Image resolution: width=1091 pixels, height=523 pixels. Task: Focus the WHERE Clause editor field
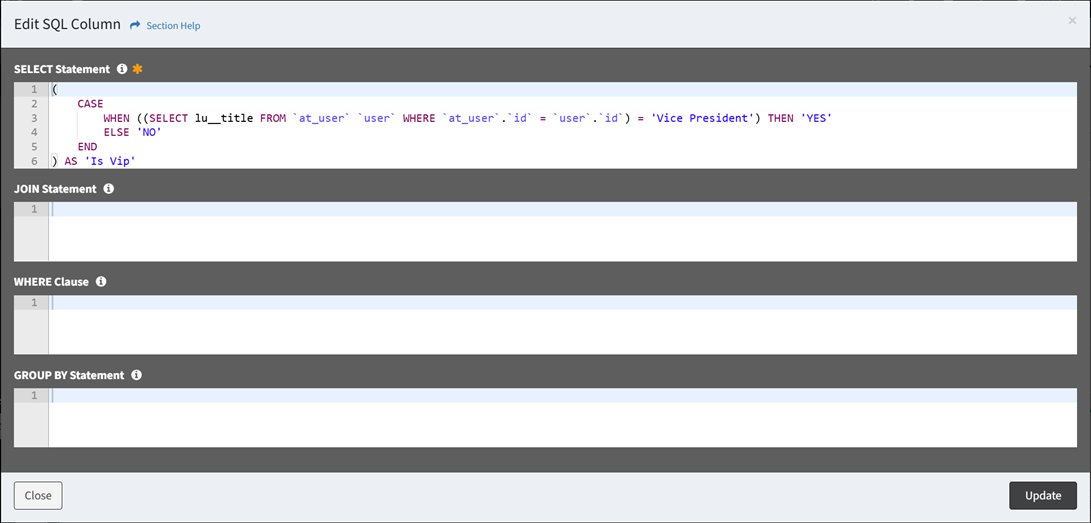pos(562,325)
